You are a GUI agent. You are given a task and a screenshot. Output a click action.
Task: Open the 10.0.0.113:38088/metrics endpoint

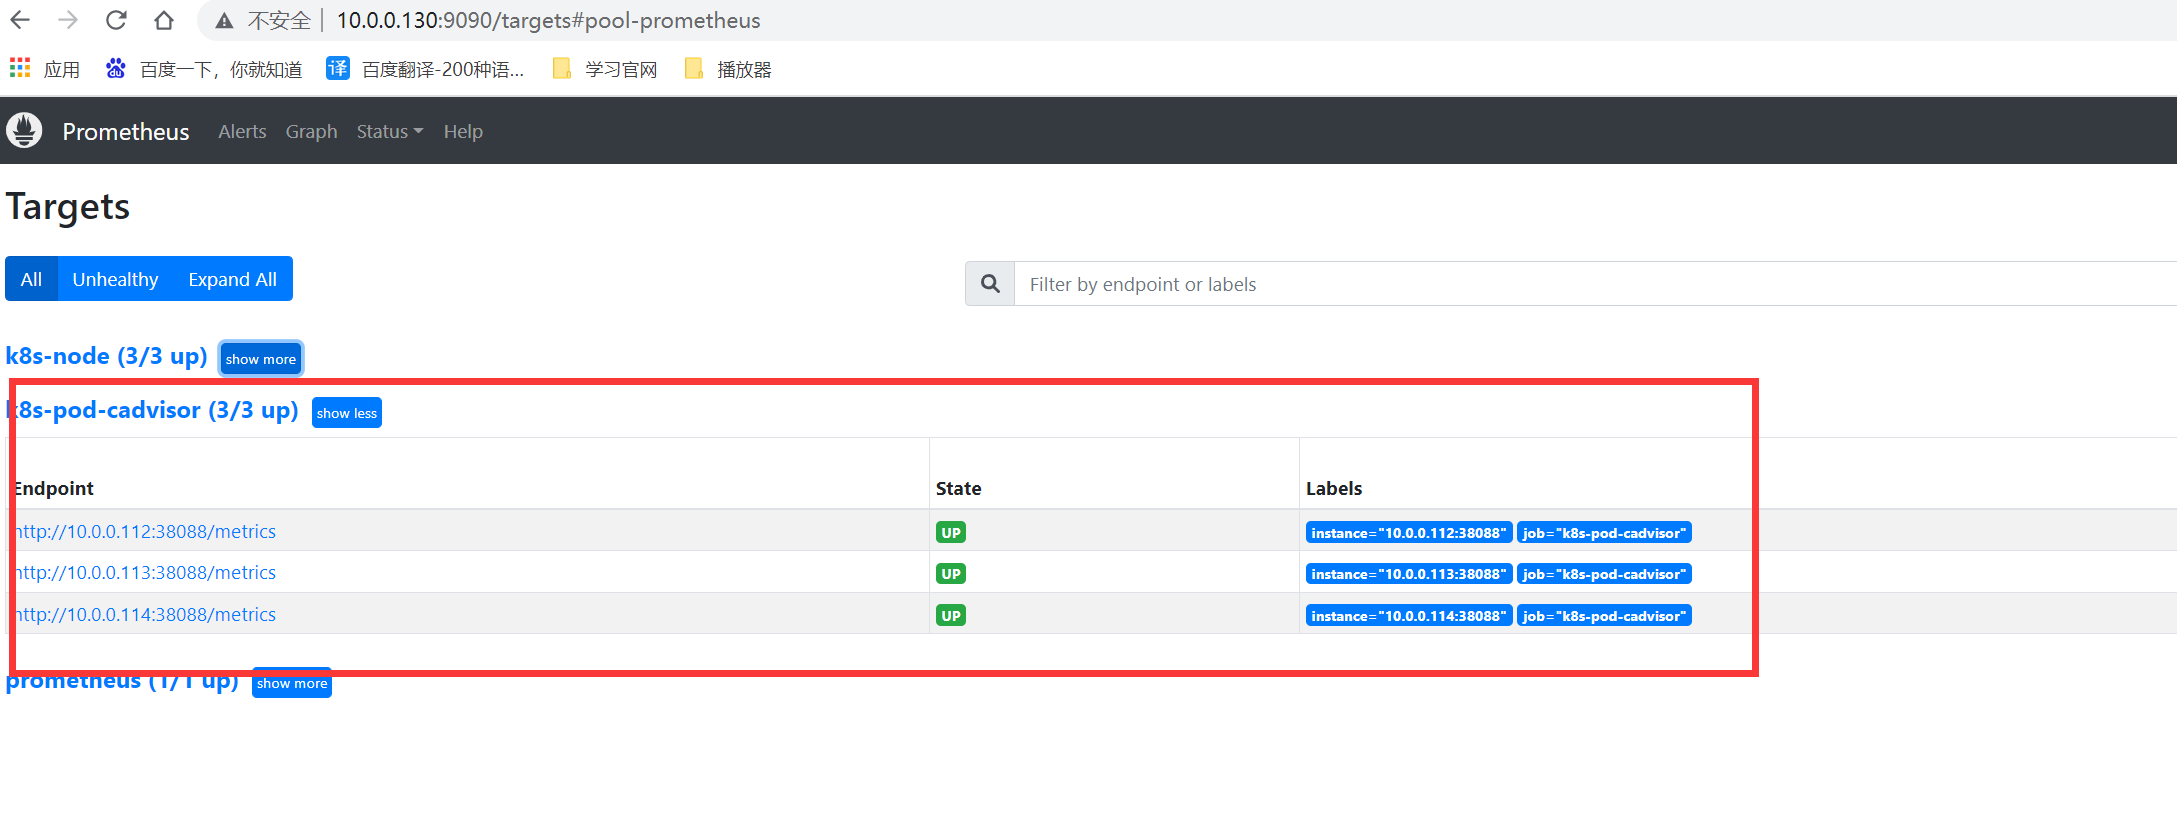point(146,572)
